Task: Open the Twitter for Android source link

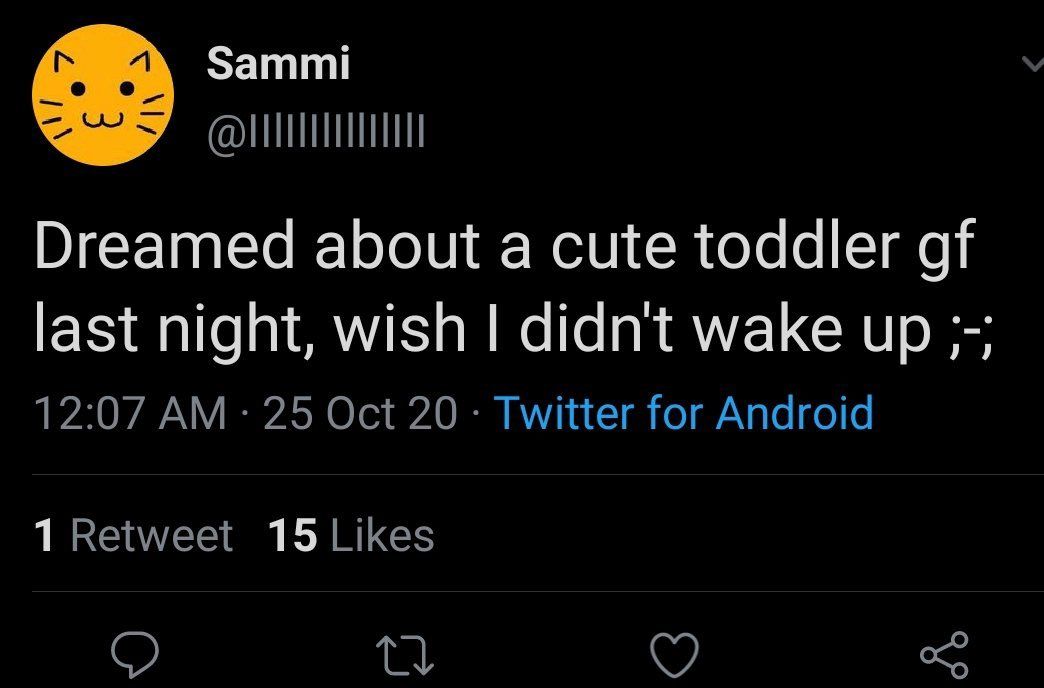Action: (x=684, y=412)
